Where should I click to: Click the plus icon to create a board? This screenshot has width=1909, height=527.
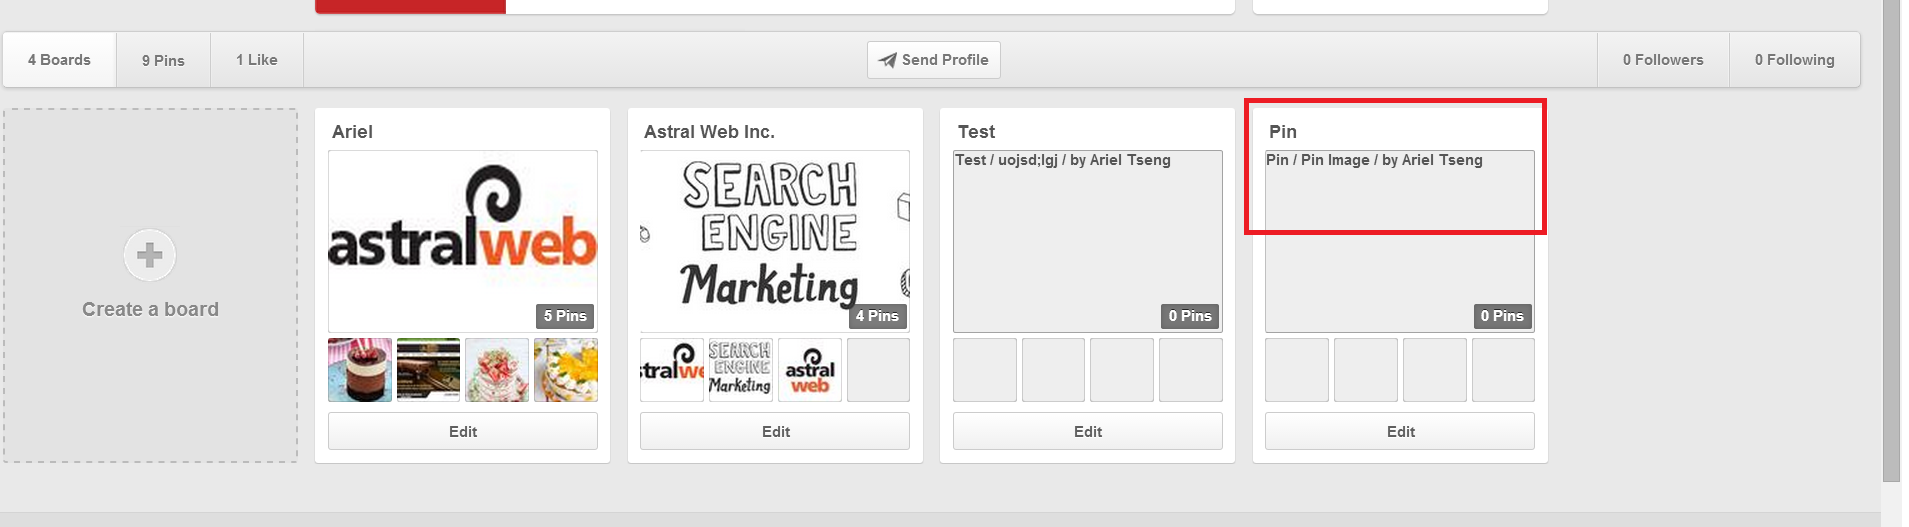point(150,255)
